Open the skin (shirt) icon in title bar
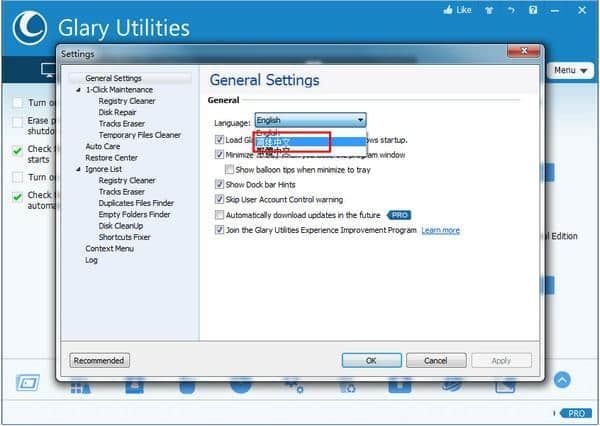 (x=486, y=12)
